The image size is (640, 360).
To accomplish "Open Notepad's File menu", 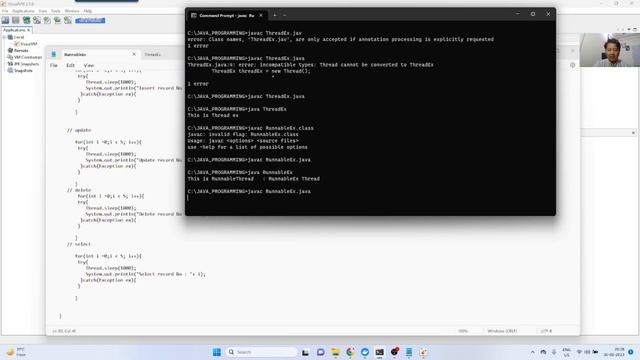I will 54,65.
